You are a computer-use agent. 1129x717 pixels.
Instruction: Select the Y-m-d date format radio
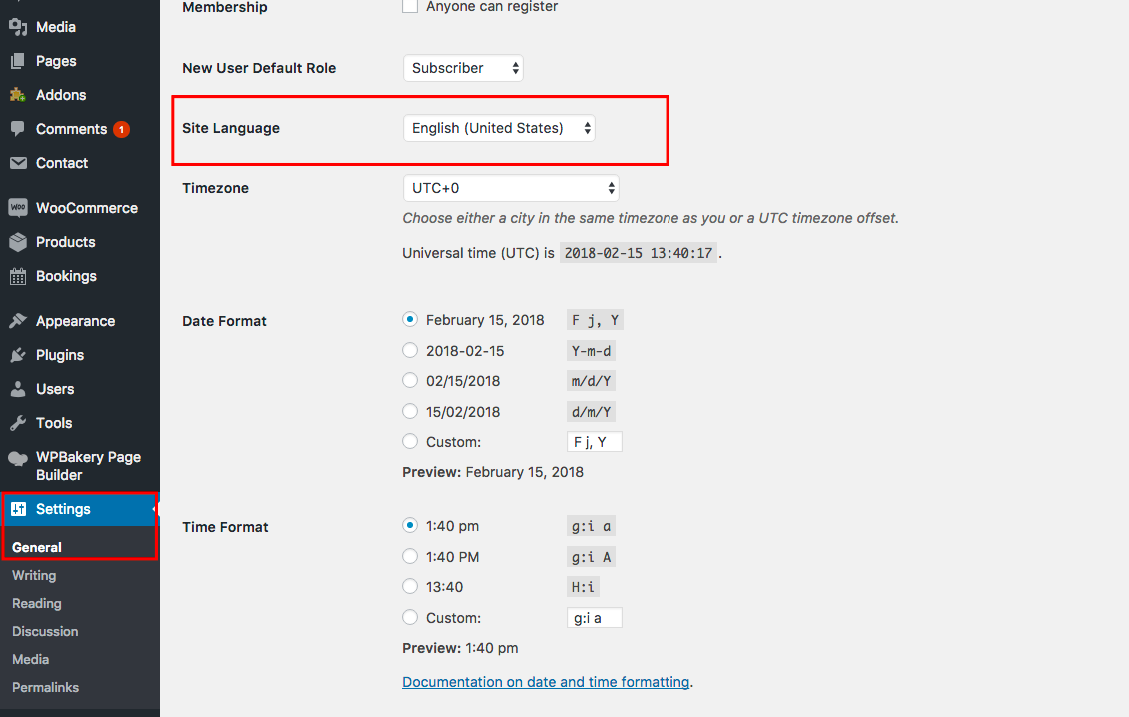point(410,351)
